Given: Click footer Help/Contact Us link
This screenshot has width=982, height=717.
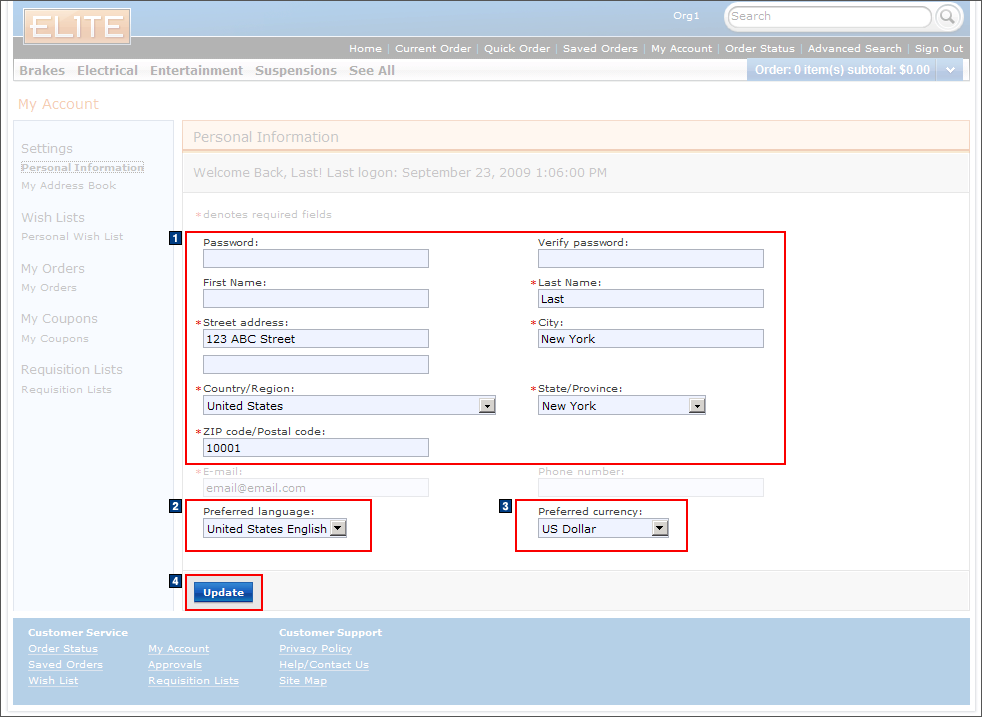Looking at the screenshot, I should click(324, 664).
